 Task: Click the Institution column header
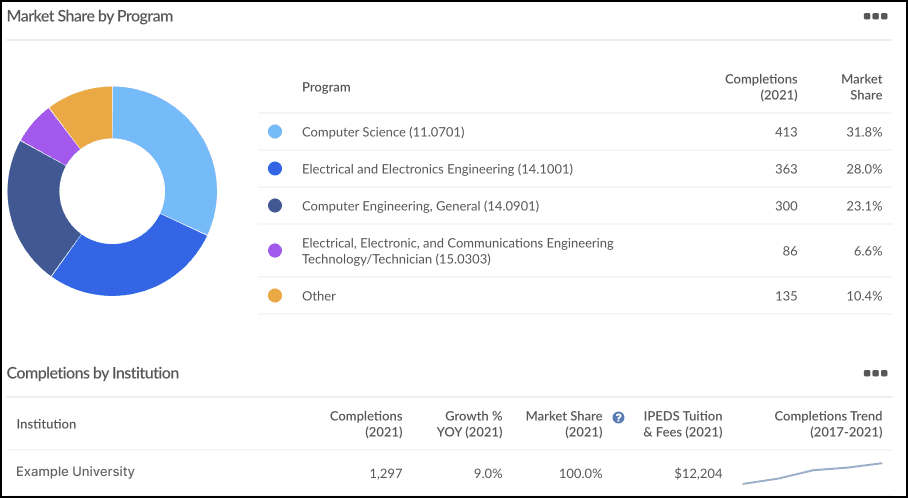point(46,424)
